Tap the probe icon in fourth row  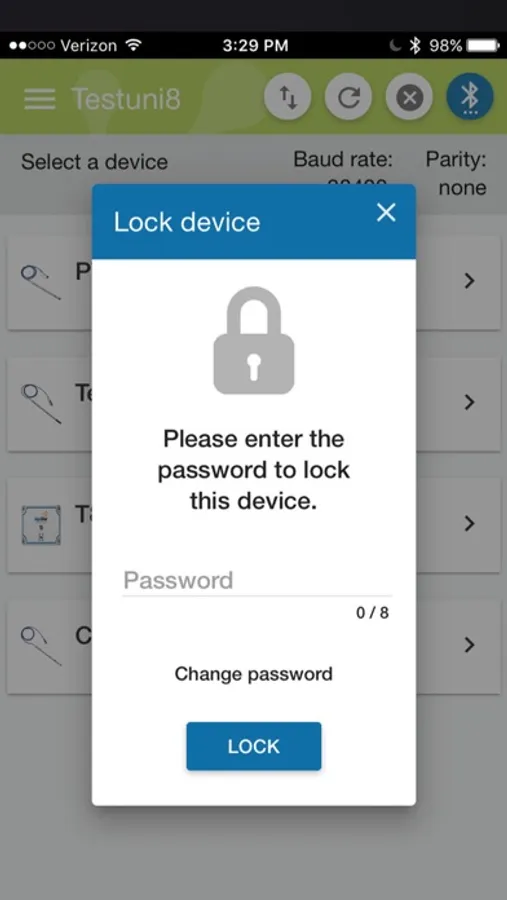pyautogui.click(x=40, y=646)
